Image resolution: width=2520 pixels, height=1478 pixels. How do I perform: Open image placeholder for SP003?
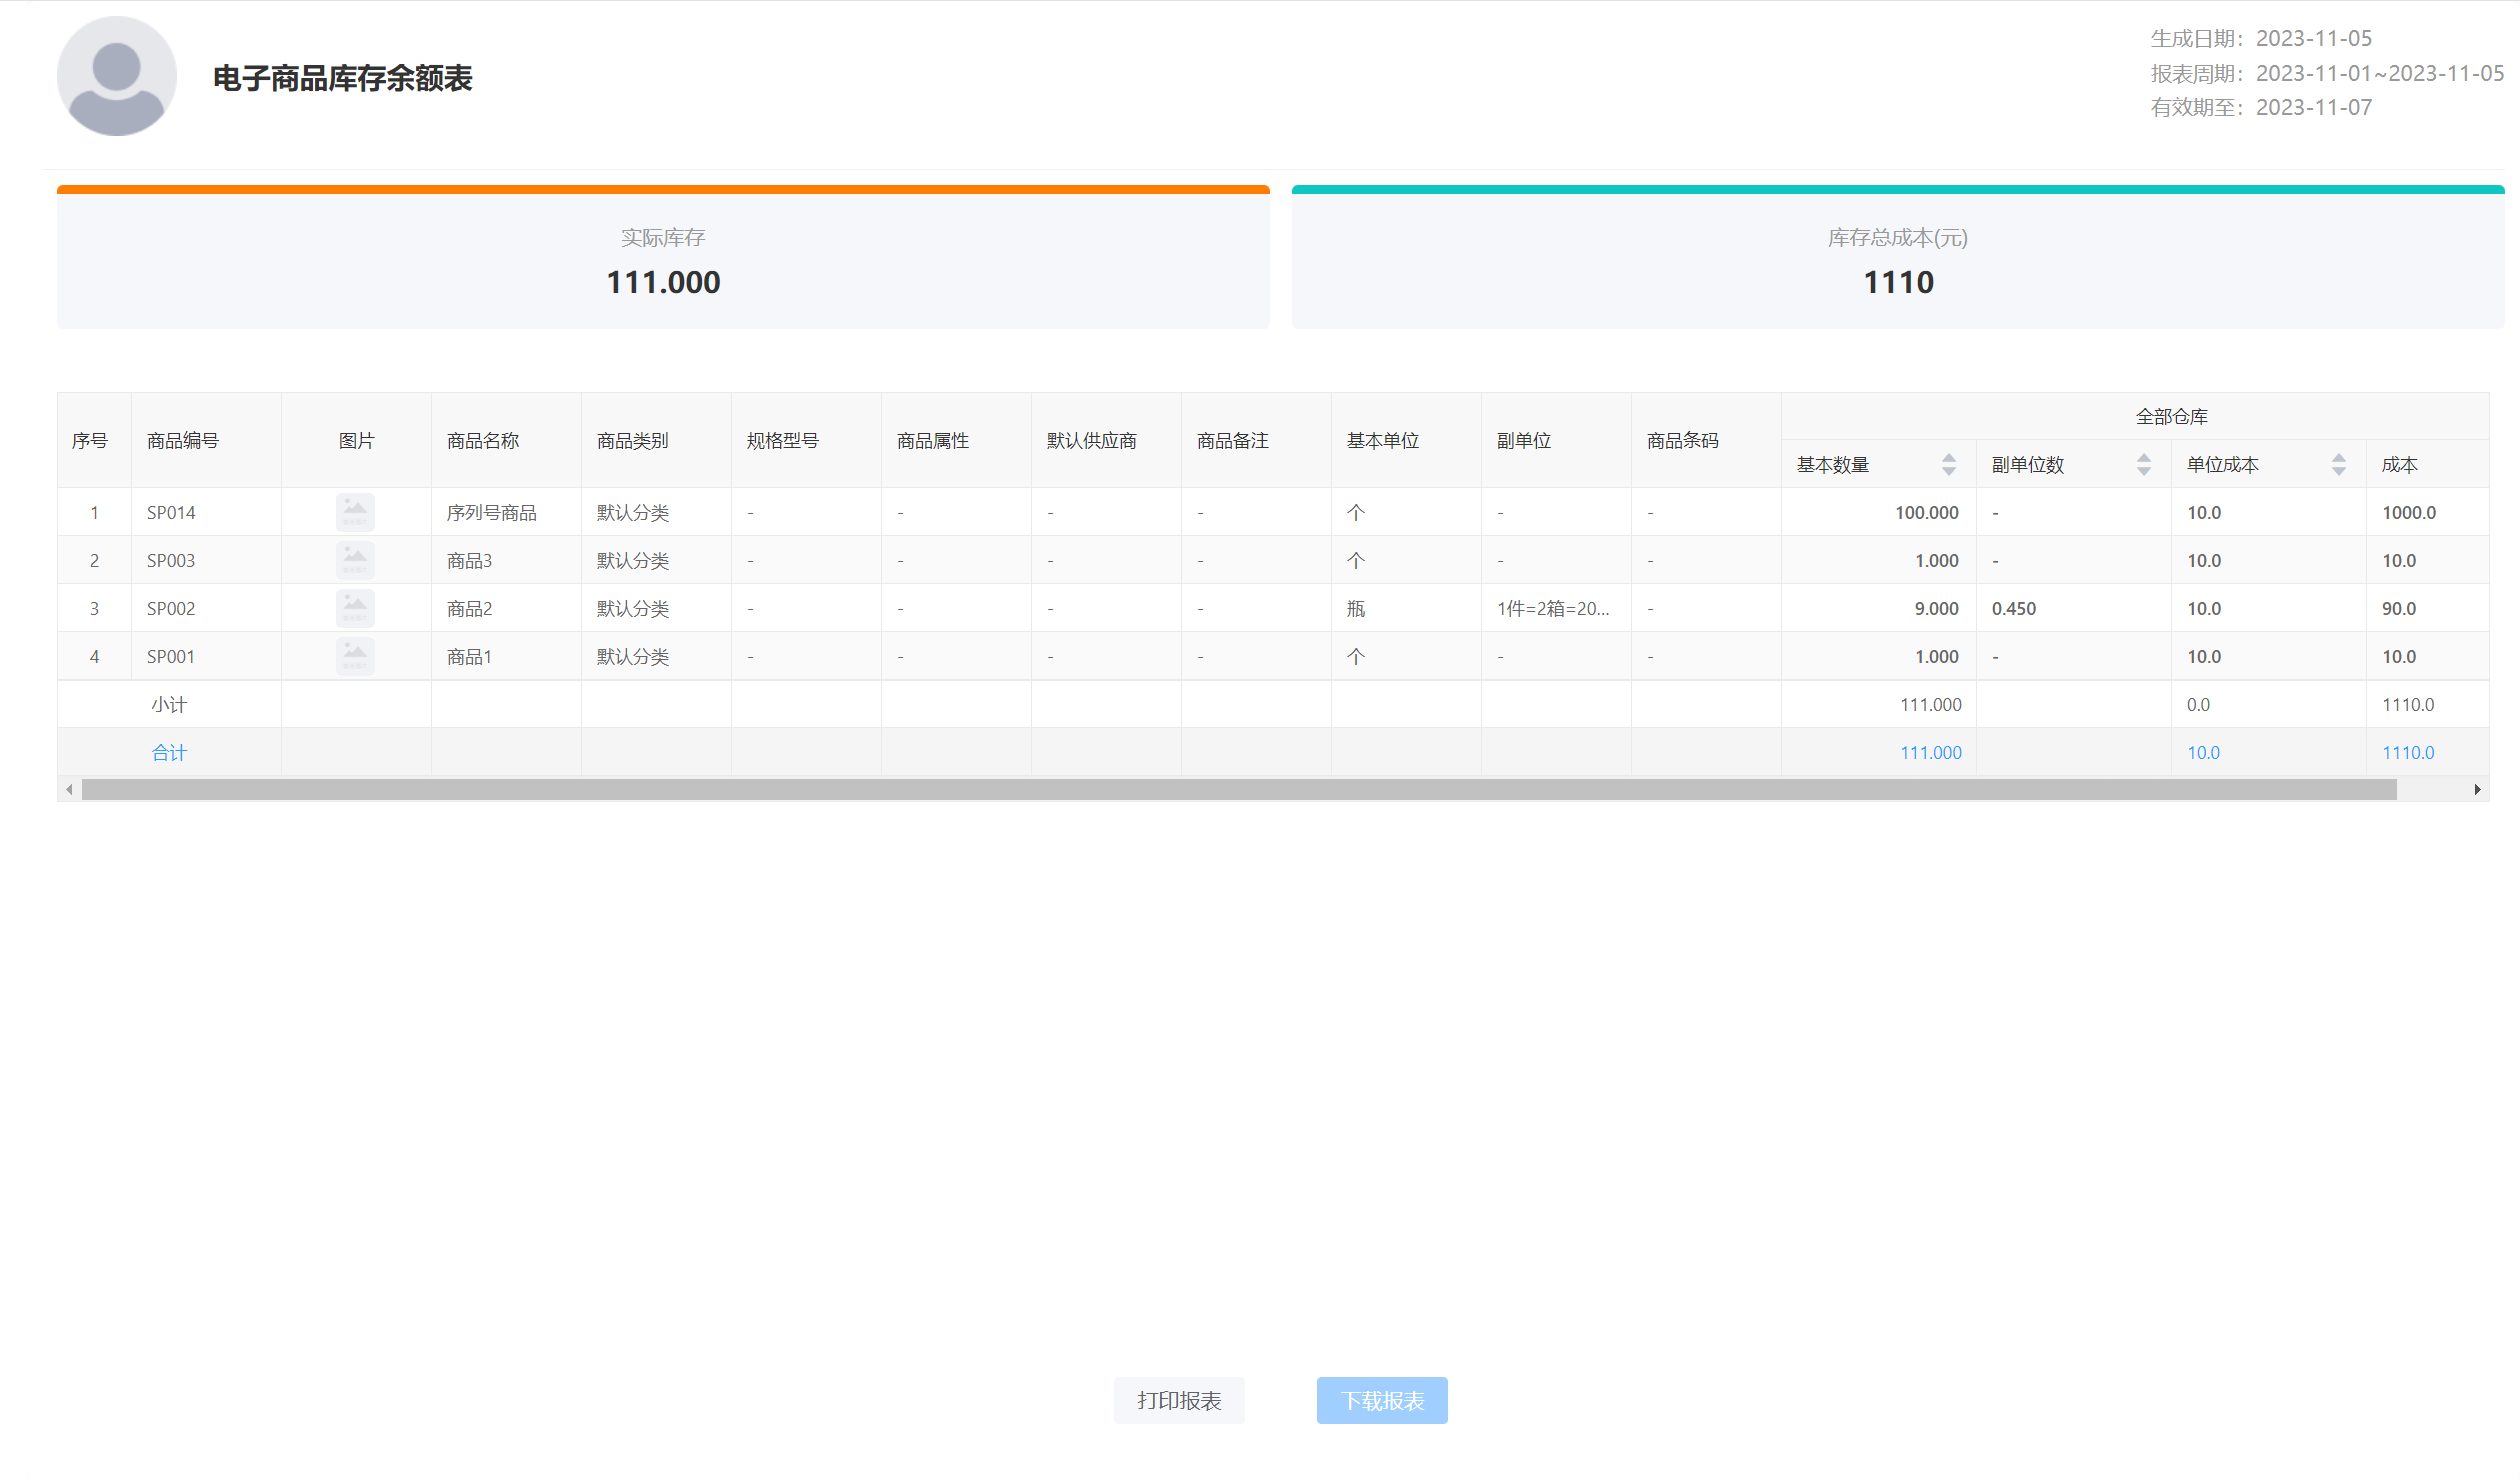355,560
